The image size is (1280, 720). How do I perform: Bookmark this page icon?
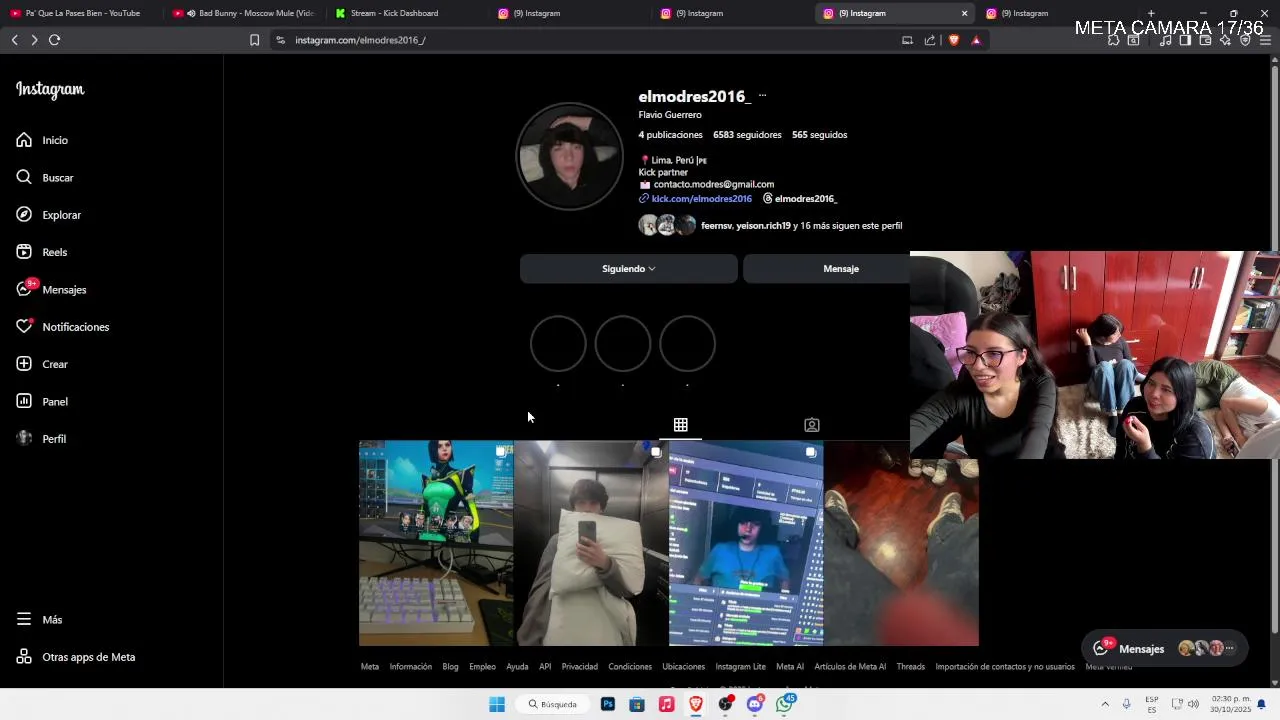click(x=254, y=40)
